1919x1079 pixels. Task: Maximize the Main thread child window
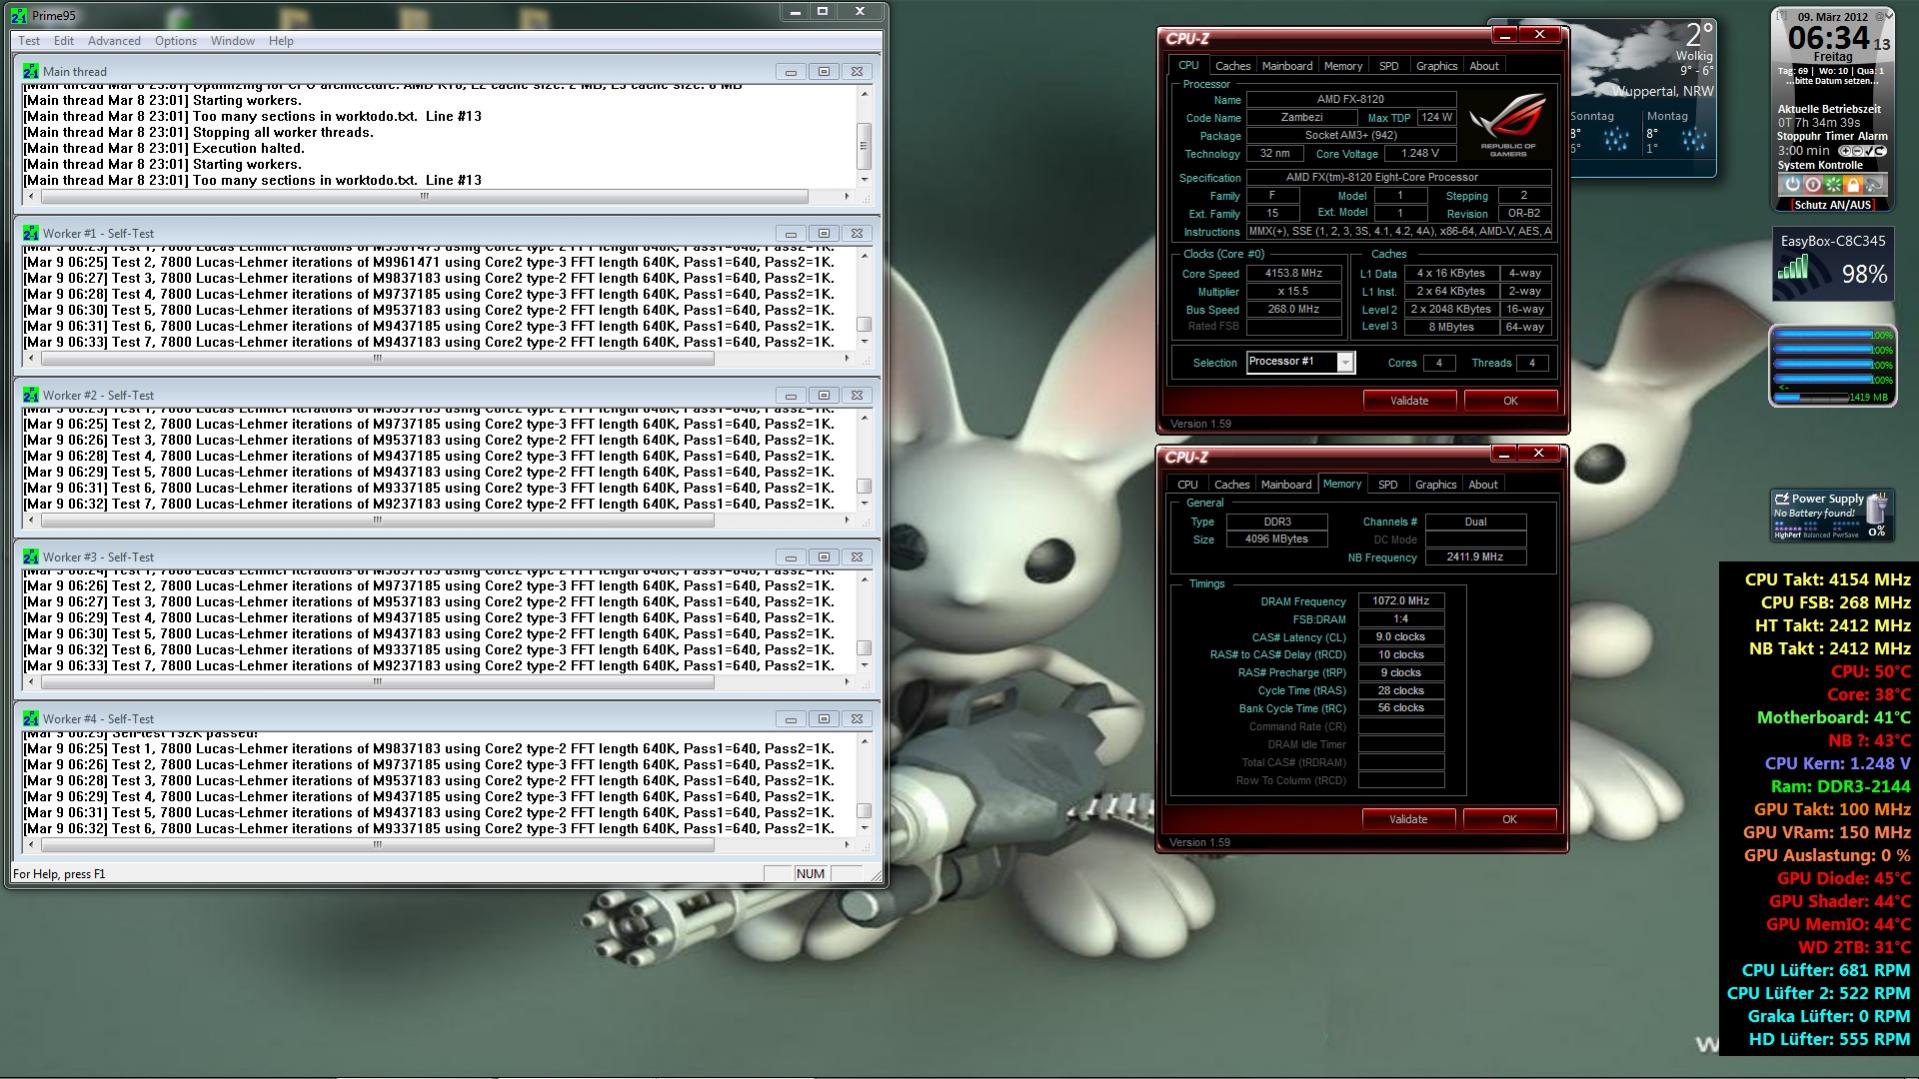point(824,72)
